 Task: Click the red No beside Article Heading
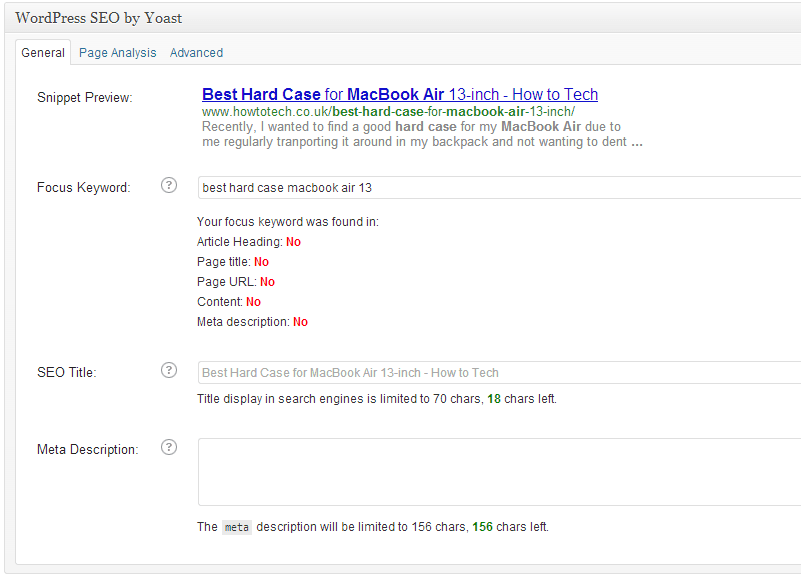pyautogui.click(x=293, y=241)
